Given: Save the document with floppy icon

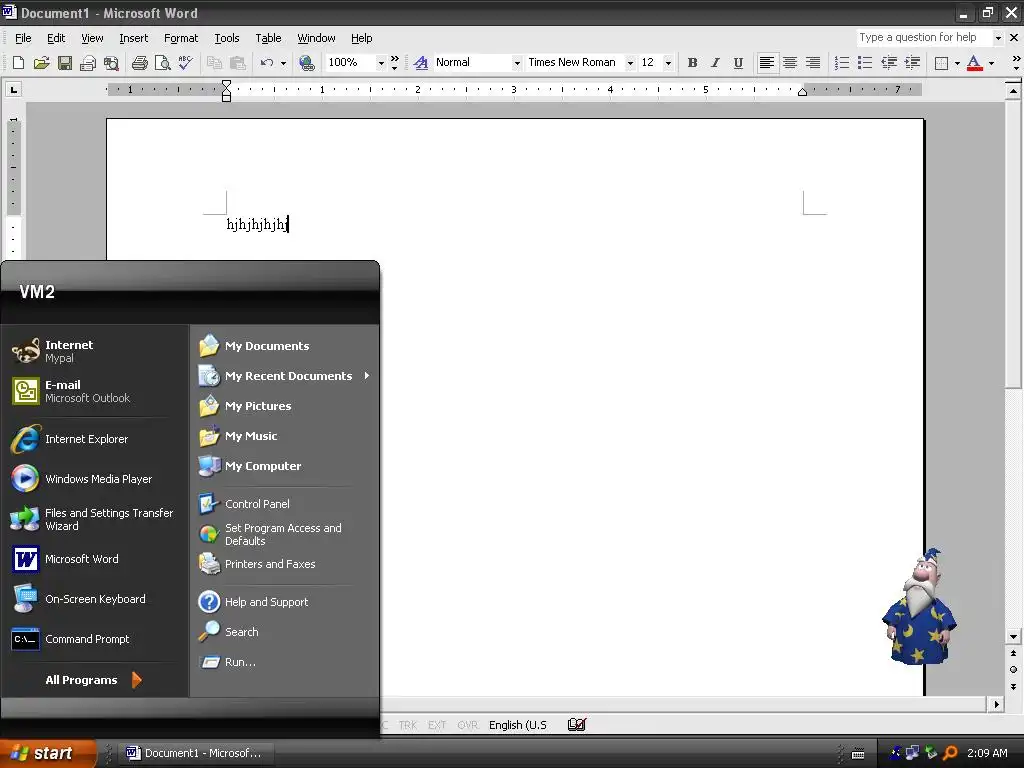Looking at the screenshot, I should coord(65,63).
